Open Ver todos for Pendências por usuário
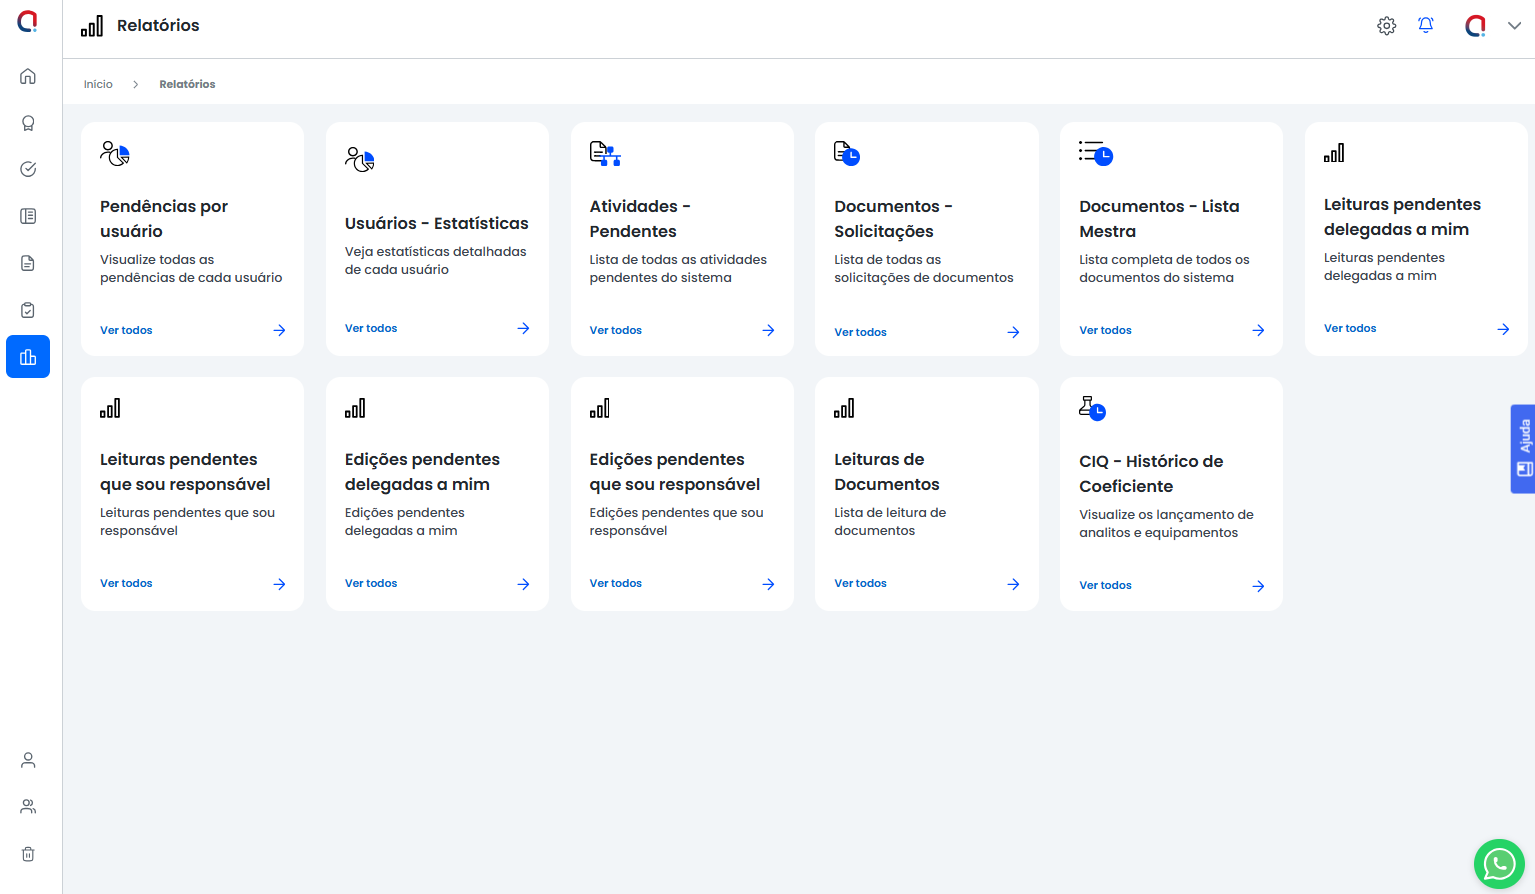The width and height of the screenshot is (1535, 894). click(x=126, y=330)
